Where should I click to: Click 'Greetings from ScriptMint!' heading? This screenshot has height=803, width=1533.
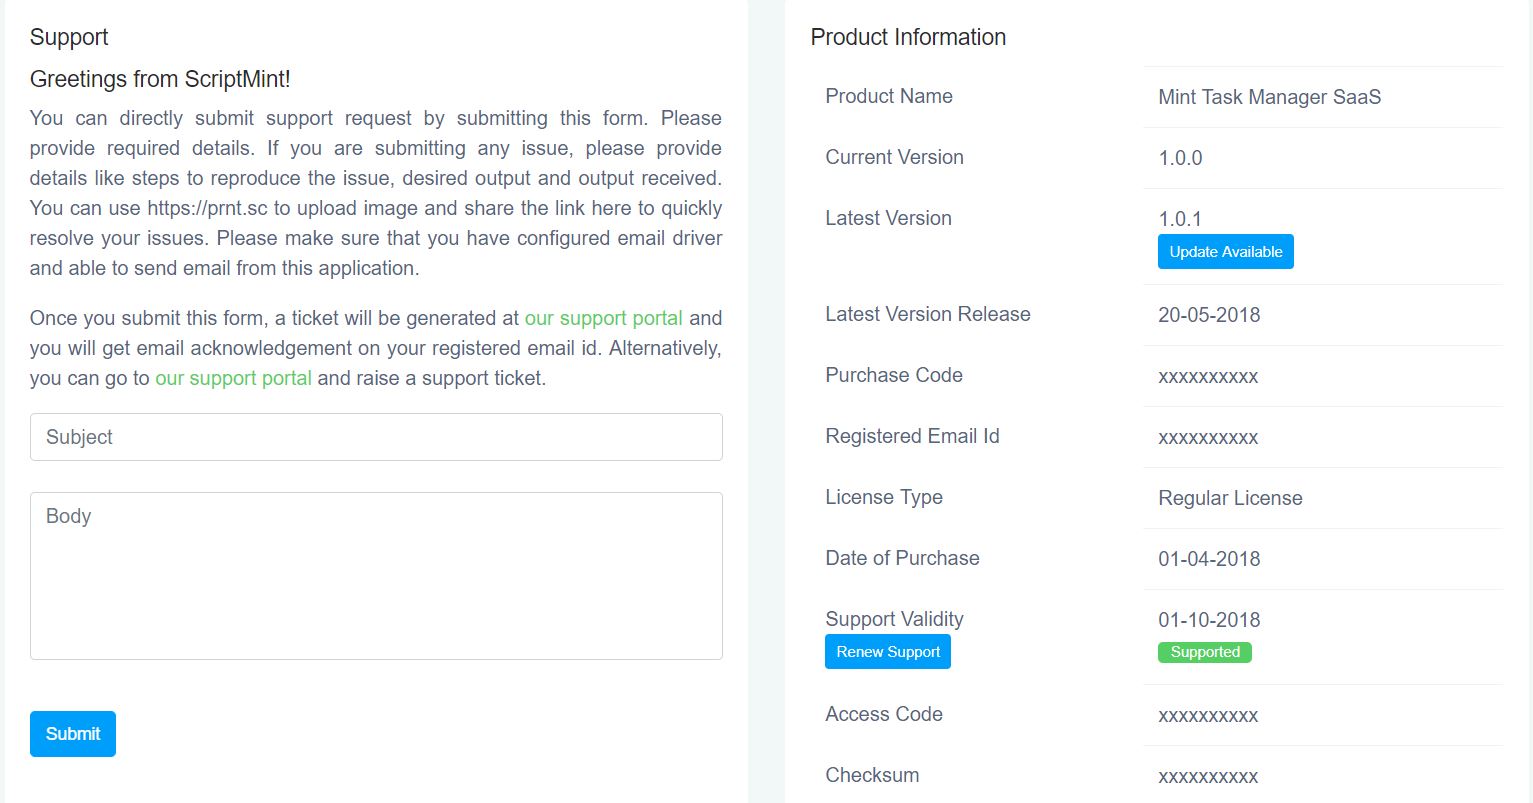point(160,79)
